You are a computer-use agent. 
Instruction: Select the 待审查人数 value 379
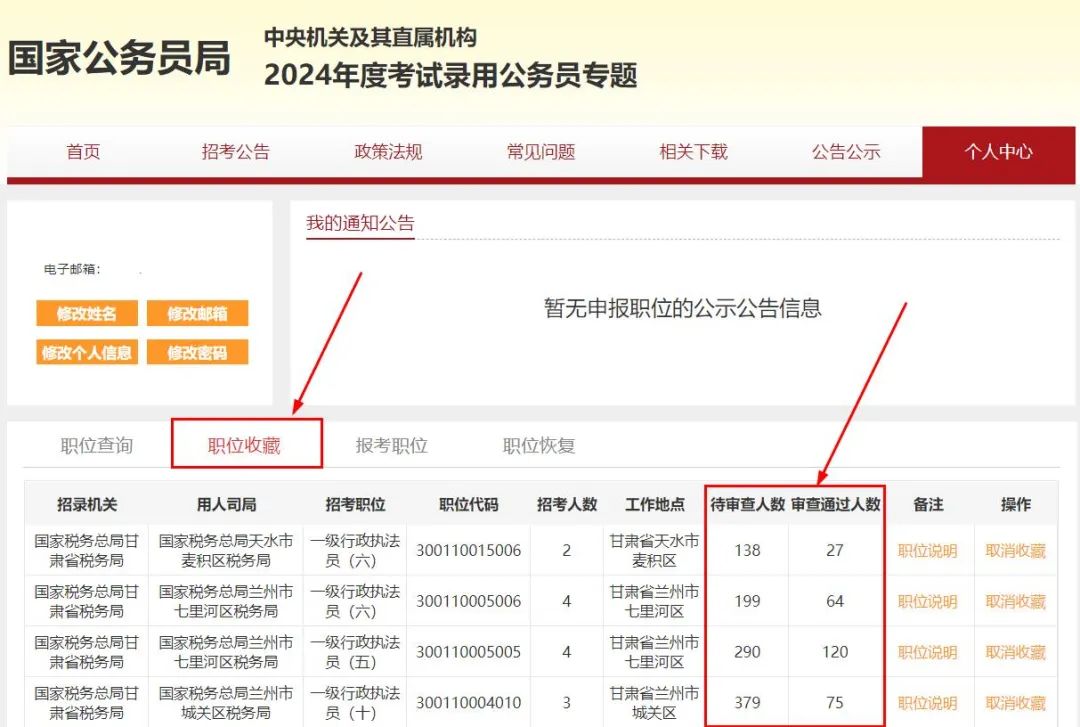tap(747, 703)
